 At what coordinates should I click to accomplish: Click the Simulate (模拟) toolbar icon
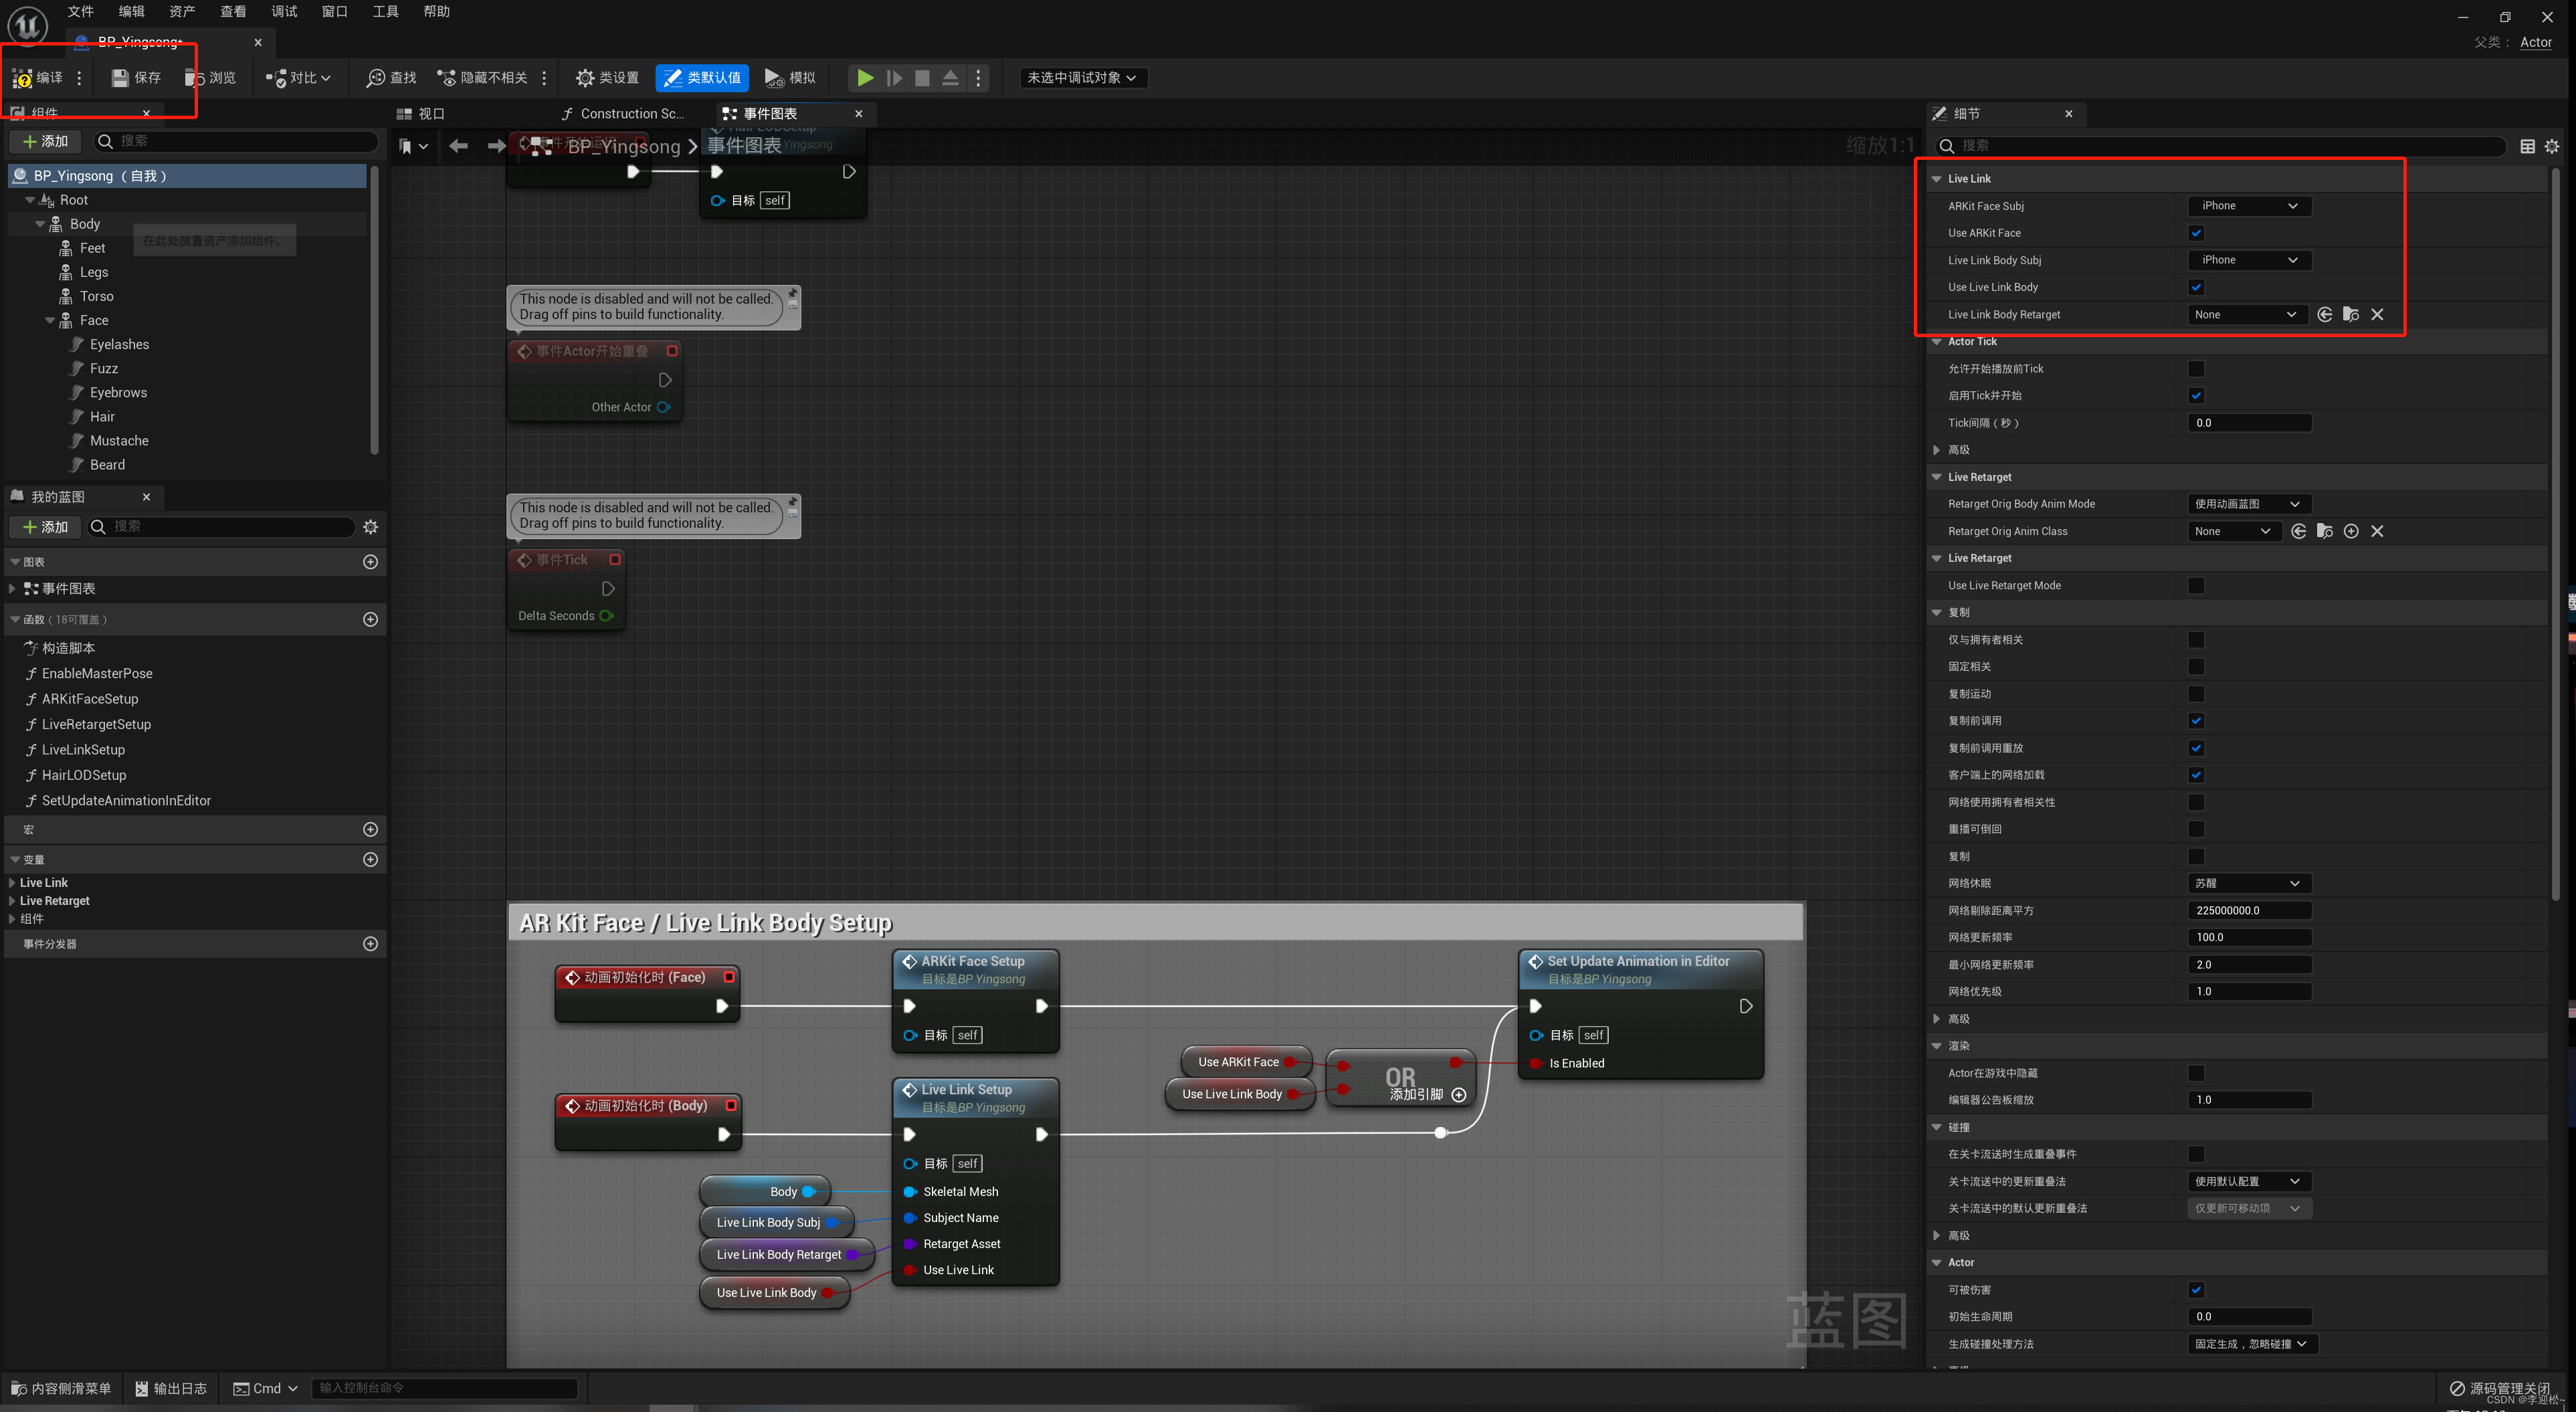tap(774, 78)
